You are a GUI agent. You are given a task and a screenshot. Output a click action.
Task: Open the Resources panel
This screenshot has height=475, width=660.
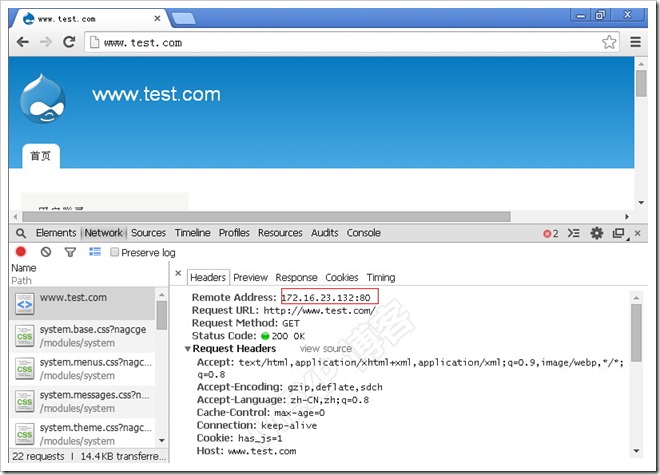[280, 233]
